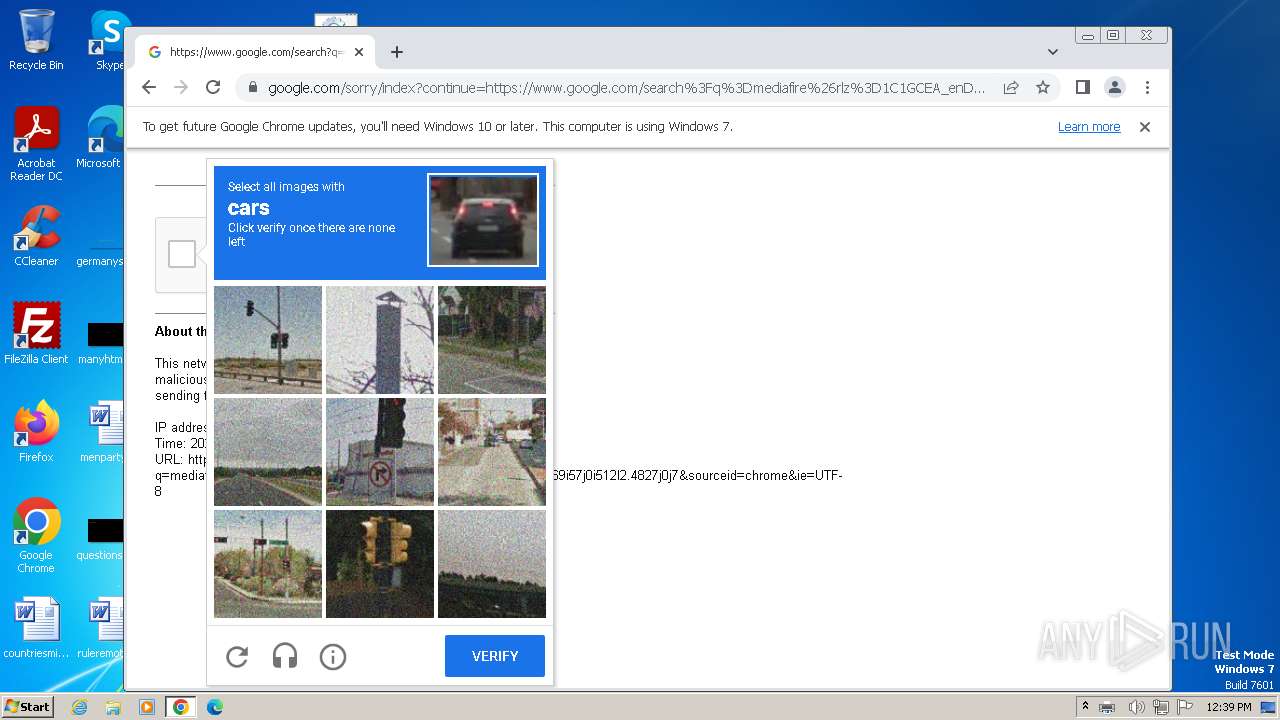Open Google Chrome desktop shortcut
This screenshot has height=720, width=1280.
point(36,535)
